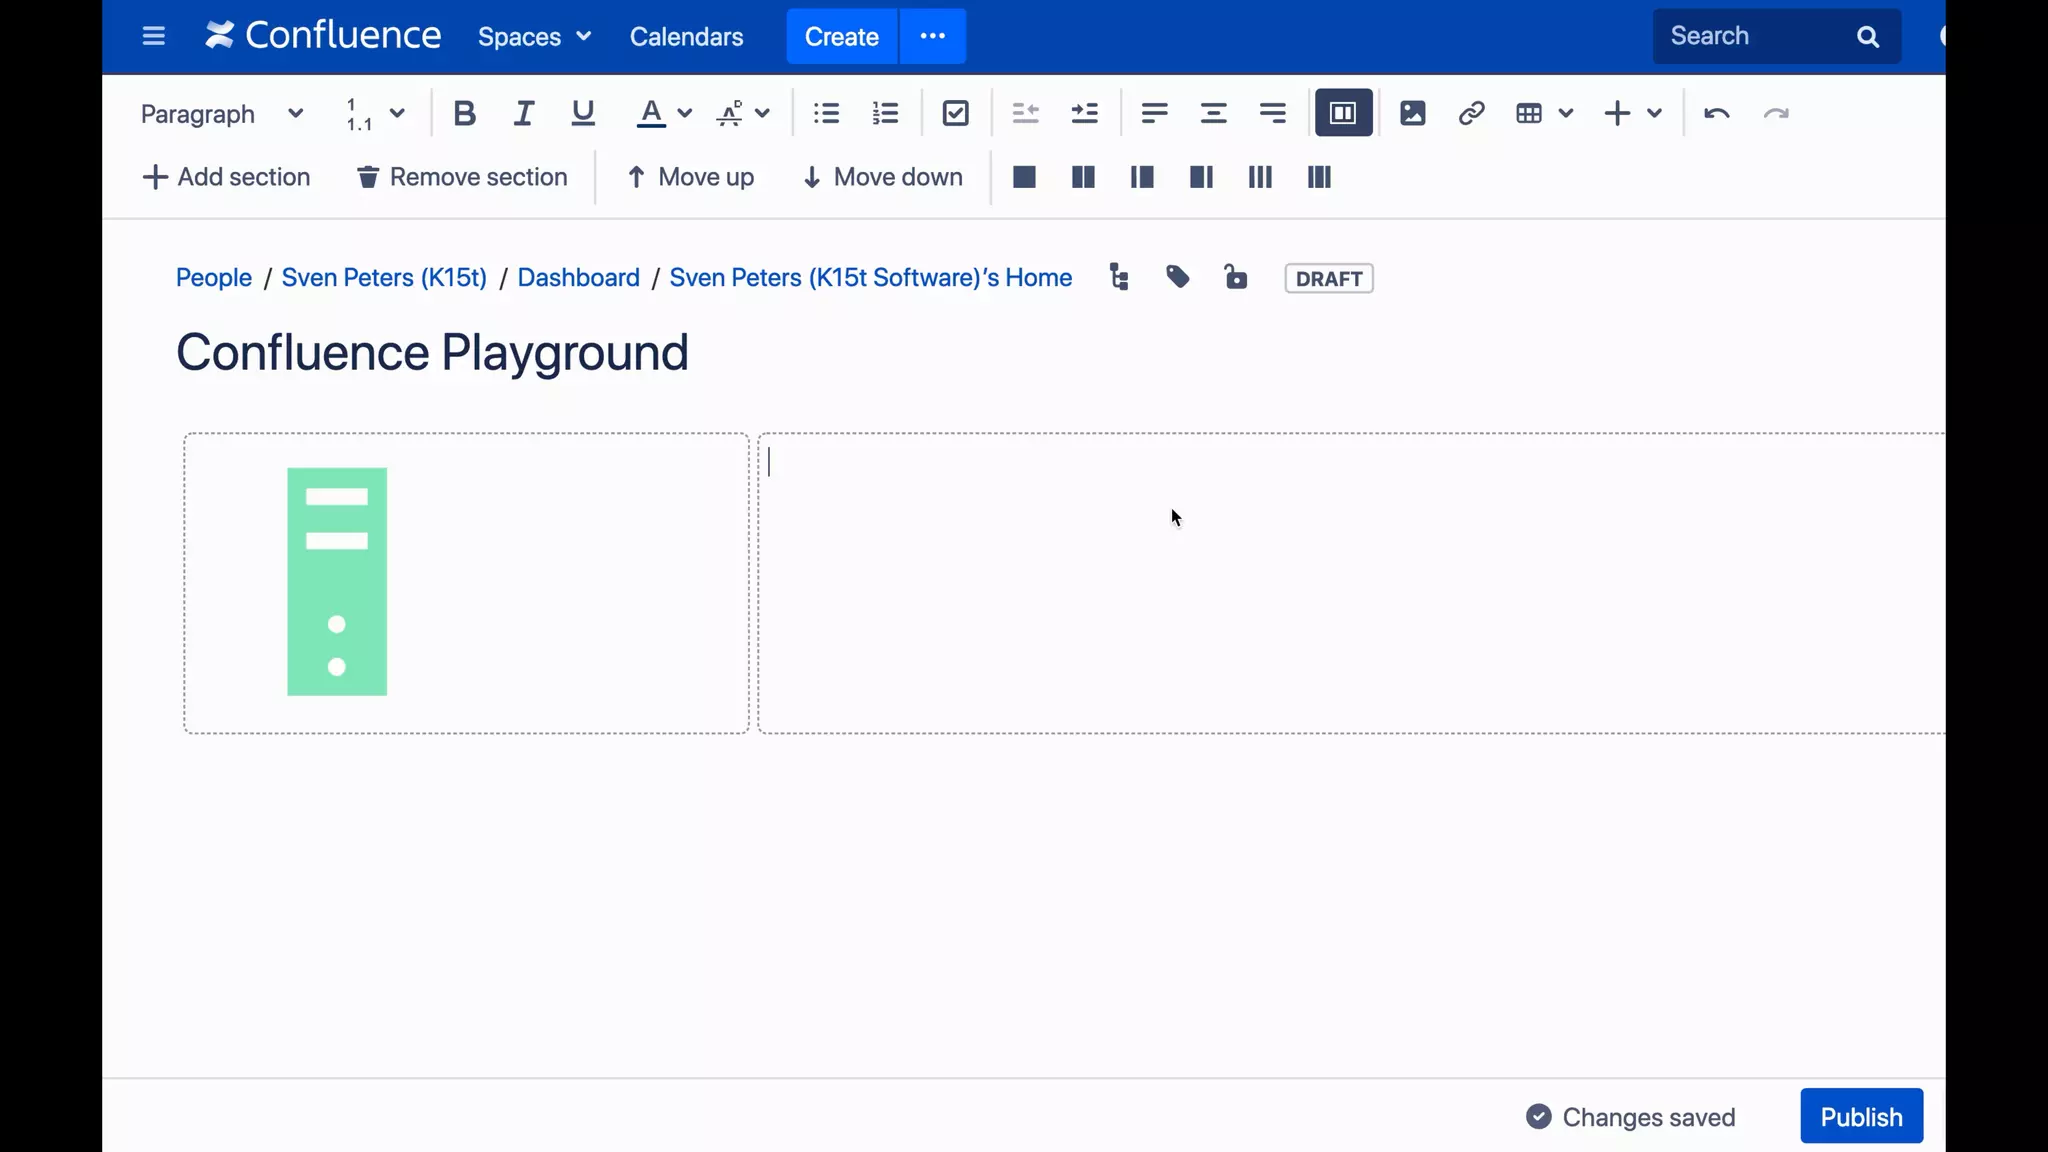The width and height of the screenshot is (2048, 1152).
Task: Undo the last edit
Action: point(1716,114)
